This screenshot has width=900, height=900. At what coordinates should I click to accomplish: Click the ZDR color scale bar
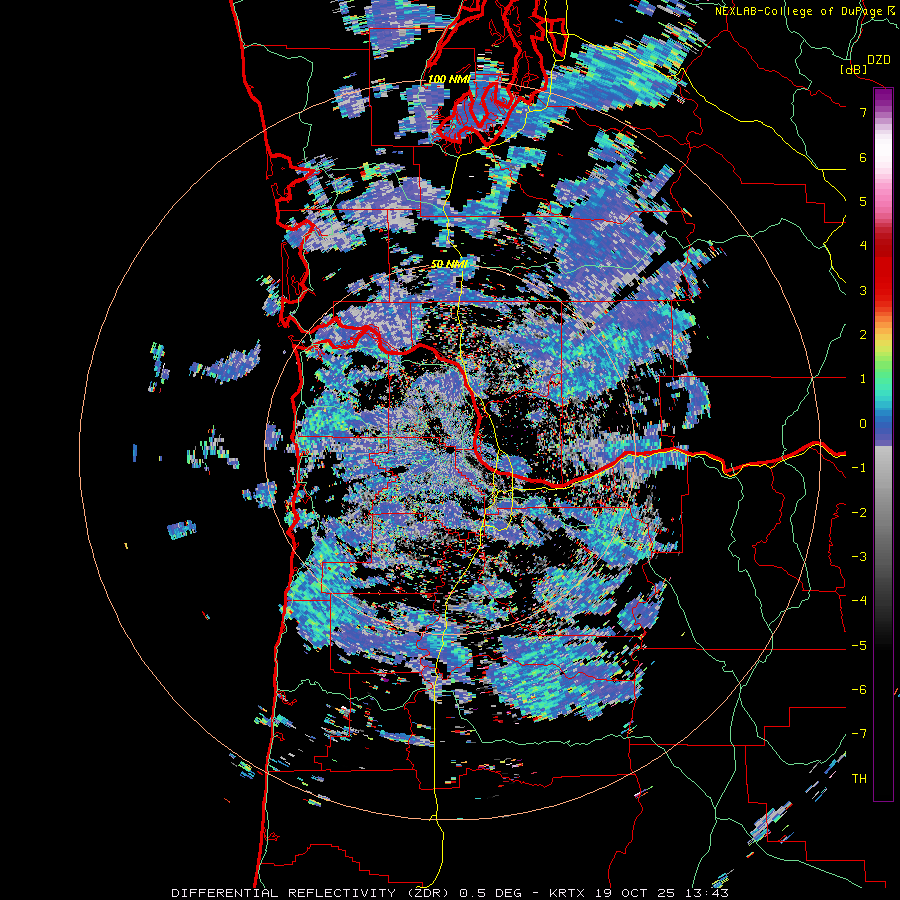click(883, 444)
